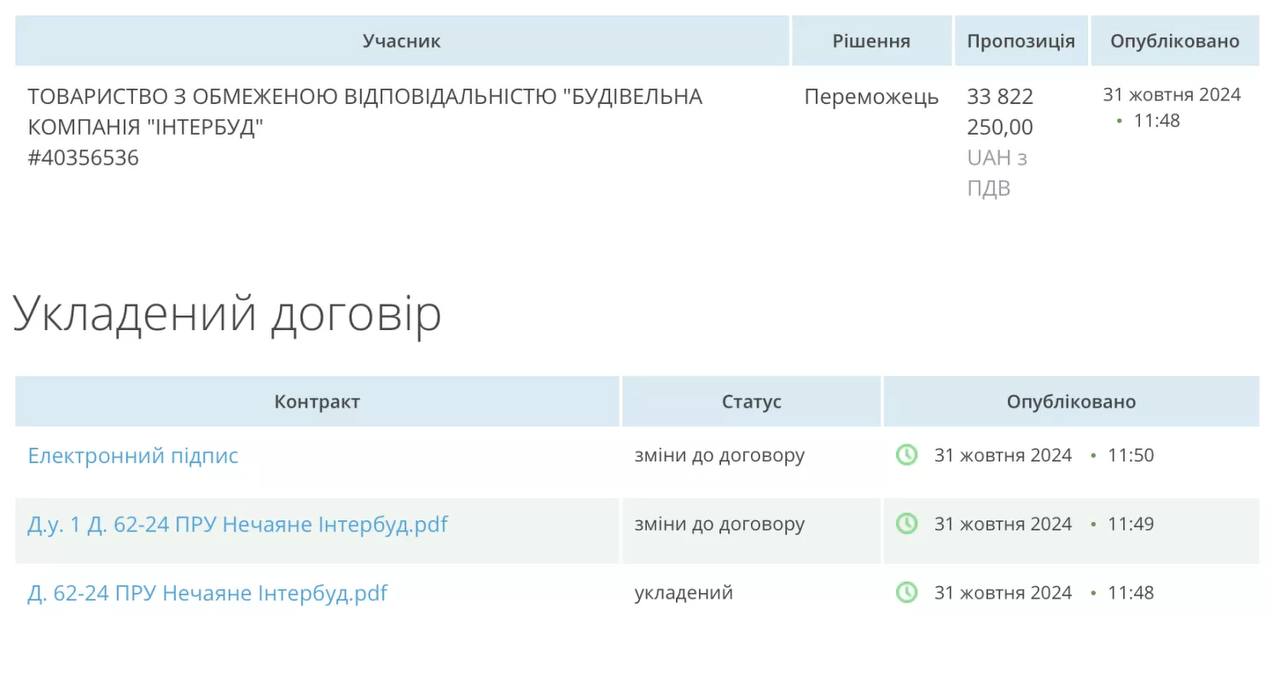Viewport: 1280px width, 690px height.
Task: Select the Пропозиція column header
Action: (1020, 41)
